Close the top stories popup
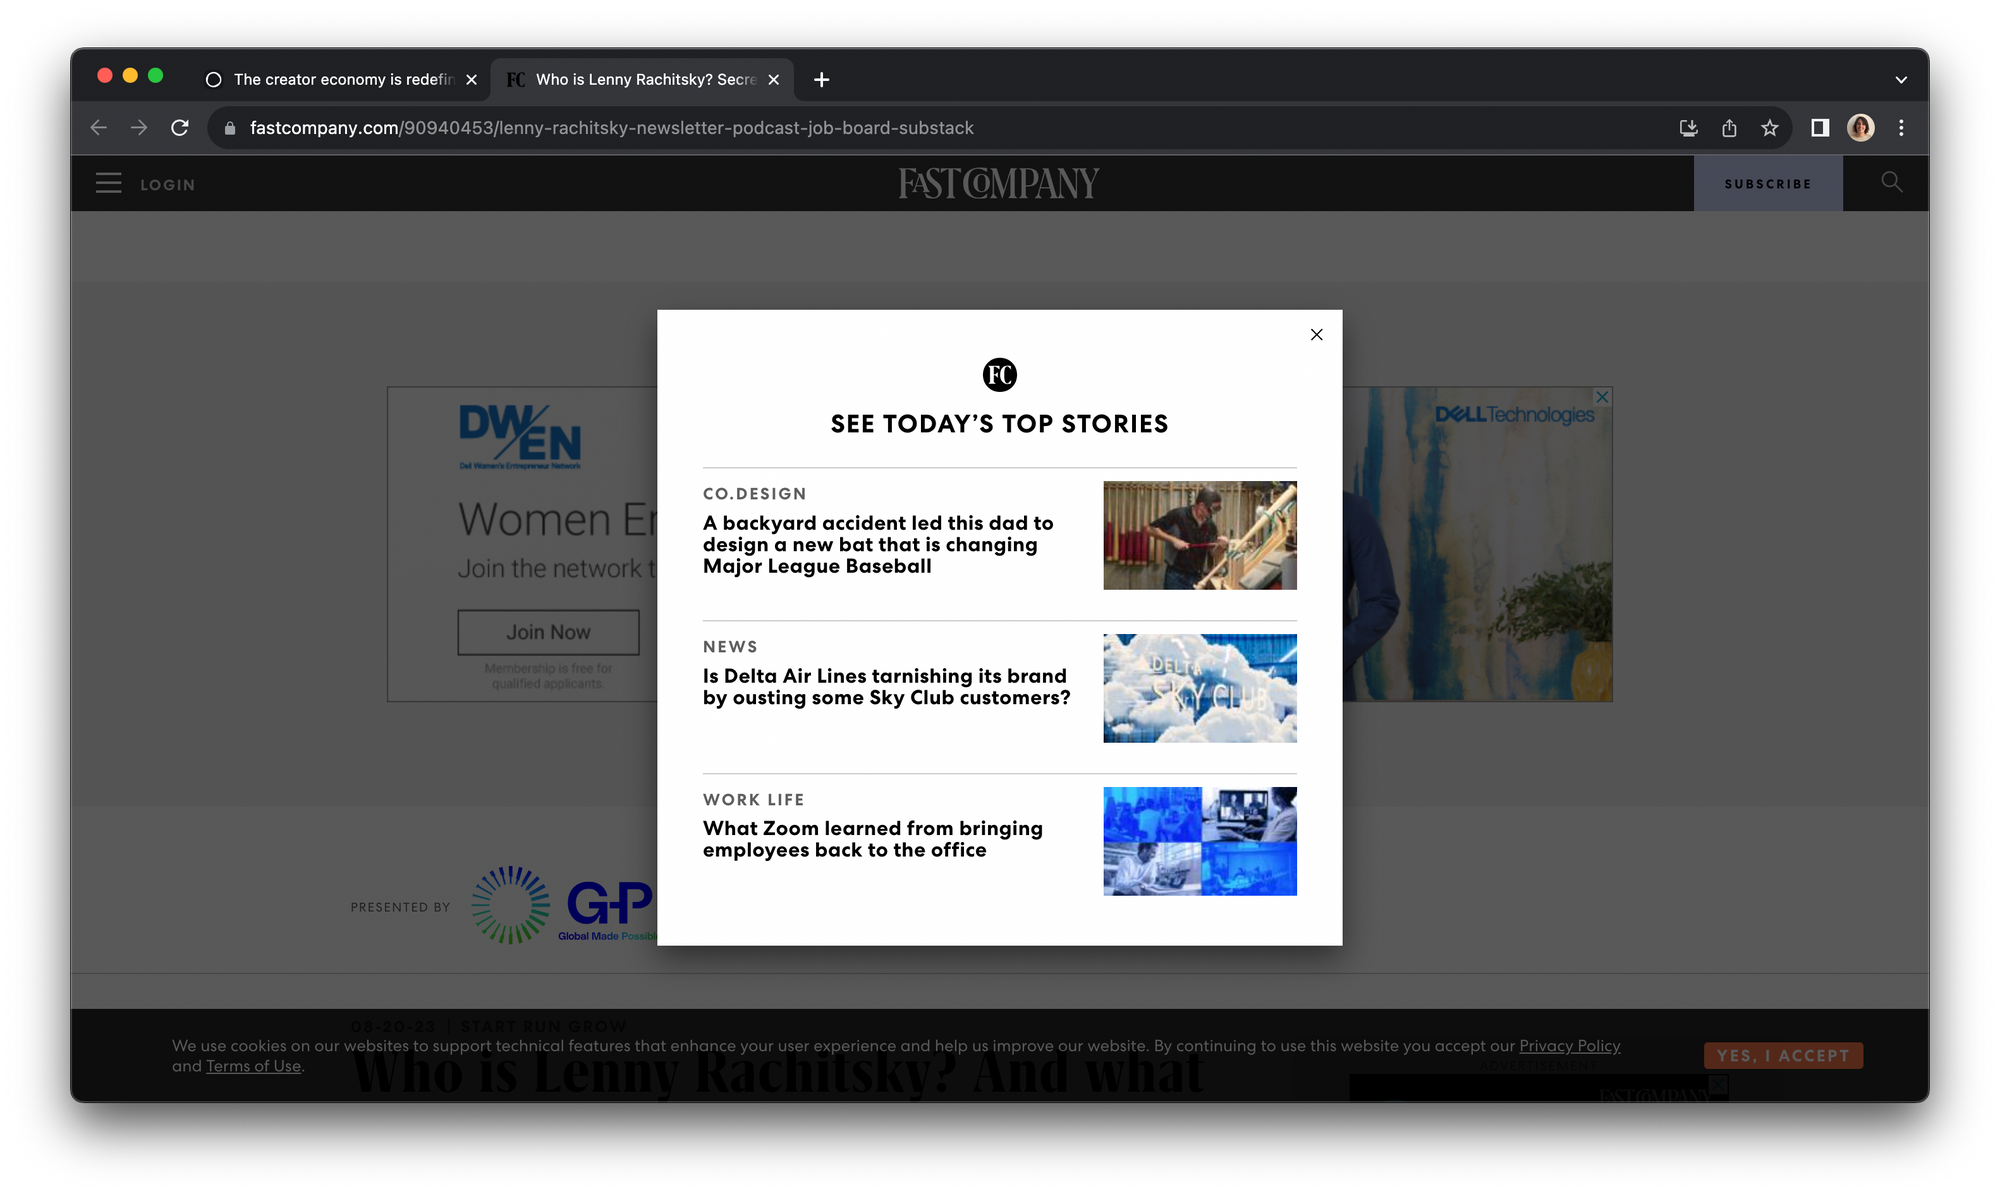The width and height of the screenshot is (2000, 1196). coord(1316,335)
